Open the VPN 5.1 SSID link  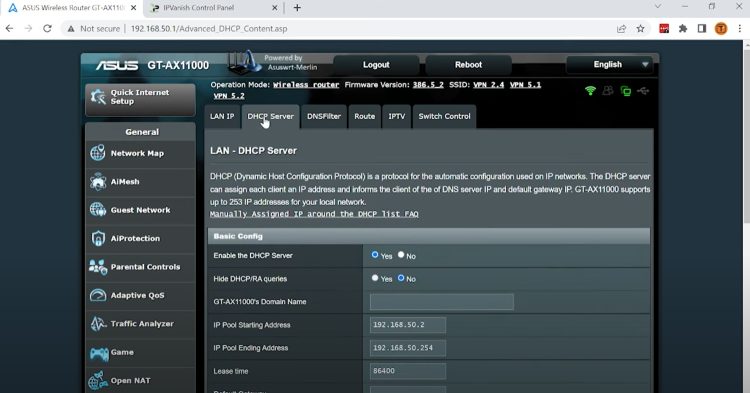525,85
